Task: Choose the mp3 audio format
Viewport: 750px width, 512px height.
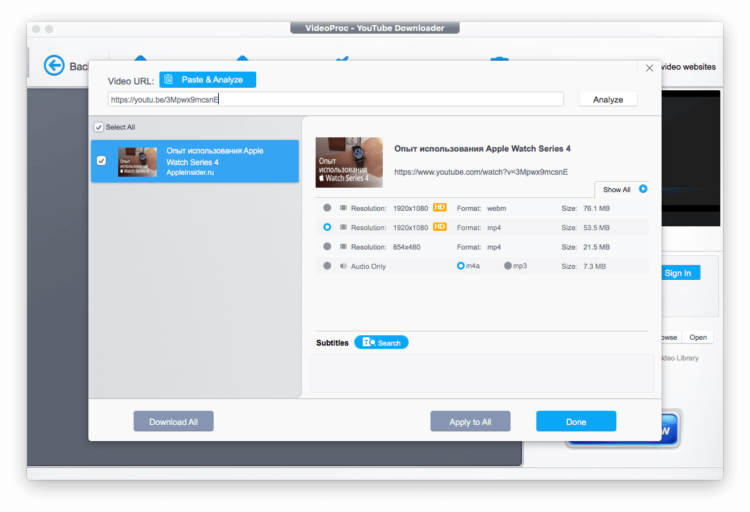Action: pos(507,266)
